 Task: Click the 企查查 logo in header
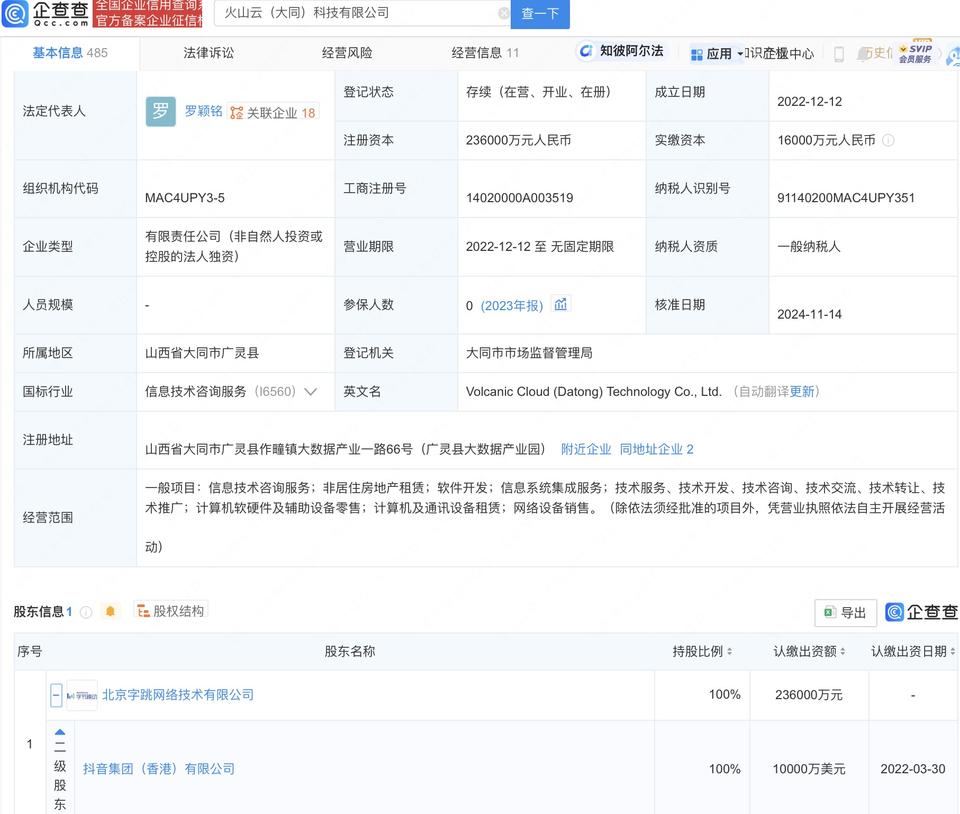pyautogui.click(x=45, y=13)
